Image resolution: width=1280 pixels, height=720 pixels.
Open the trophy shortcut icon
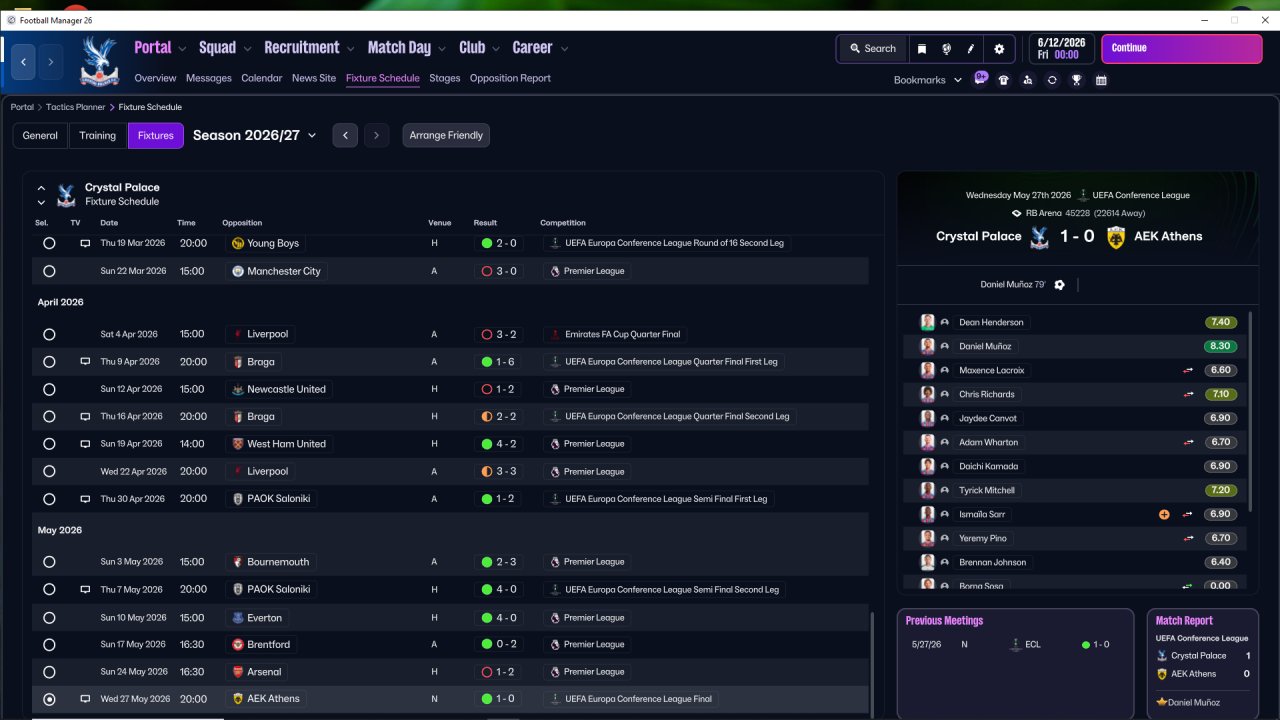pyautogui.click(x=1076, y=80)
